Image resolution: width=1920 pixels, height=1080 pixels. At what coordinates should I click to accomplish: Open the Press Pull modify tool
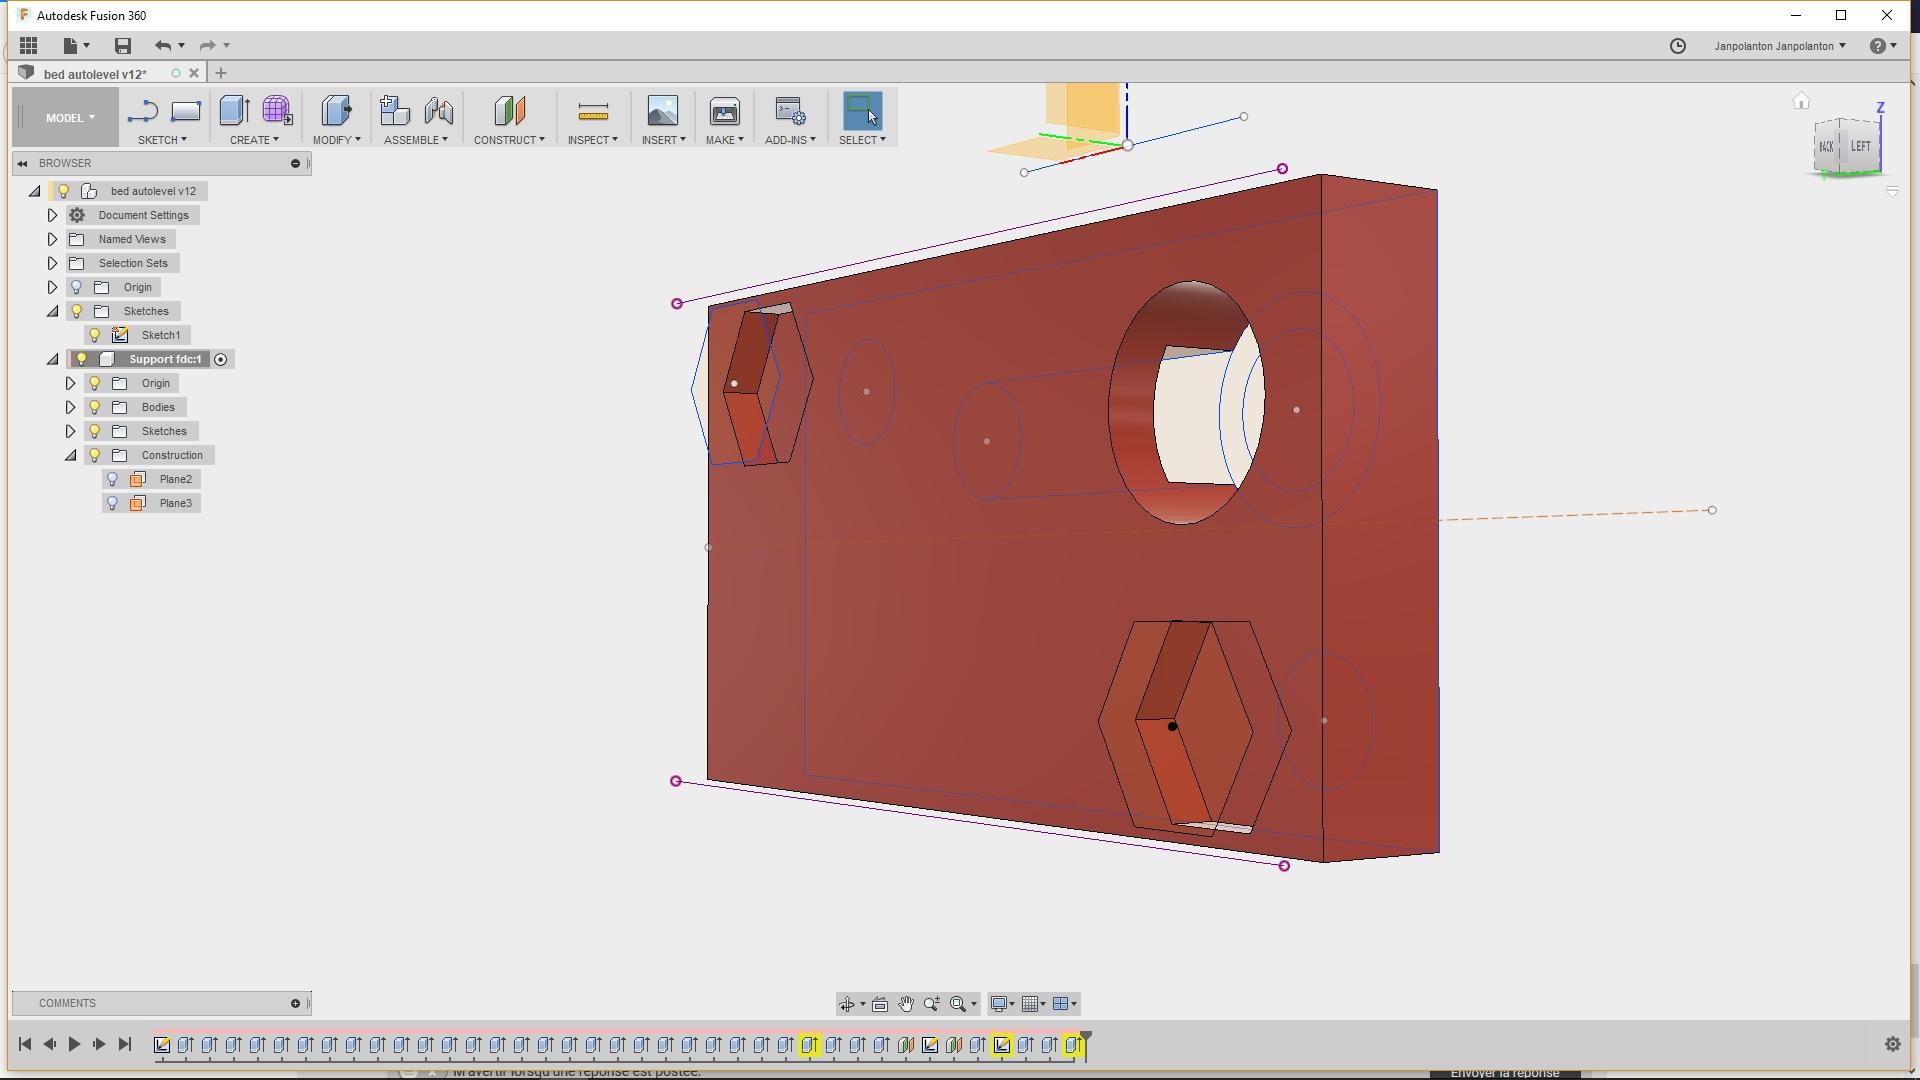click(x=336, y=111)
